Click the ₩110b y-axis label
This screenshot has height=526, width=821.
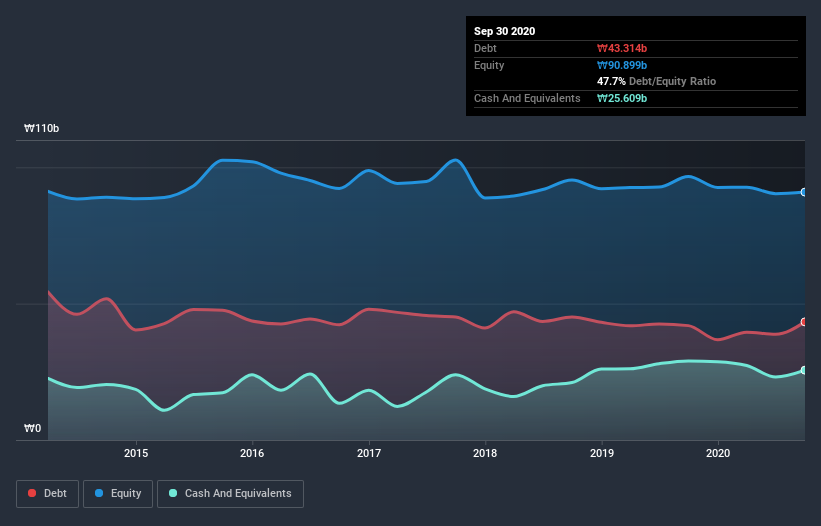tap(41, 128)
